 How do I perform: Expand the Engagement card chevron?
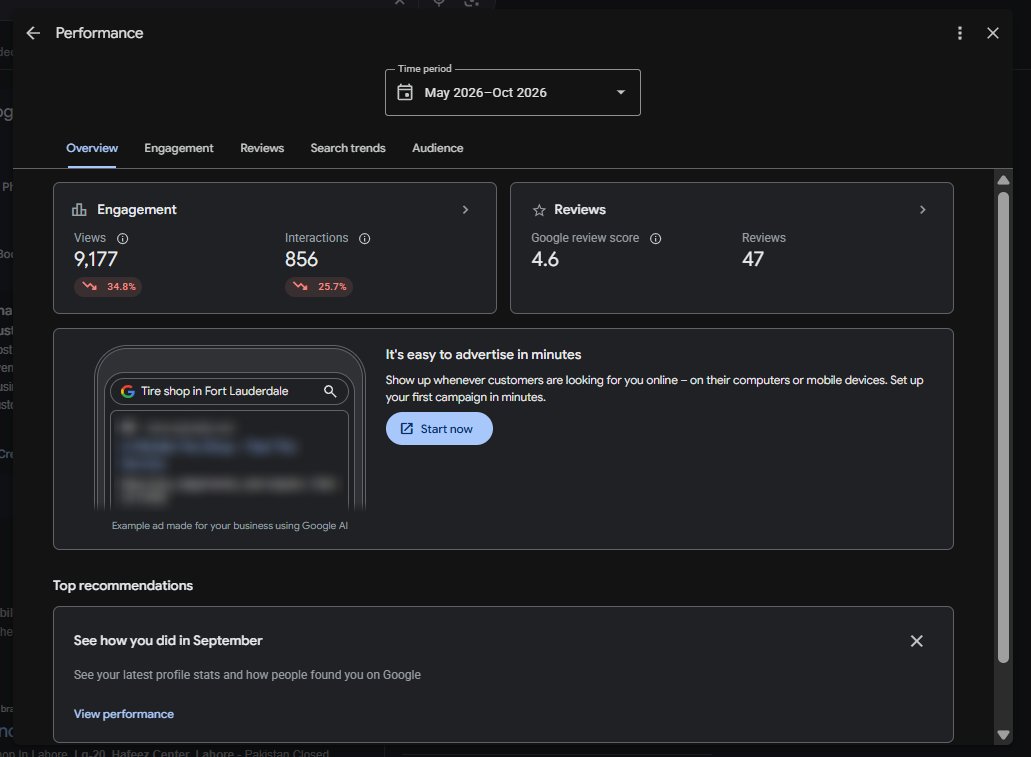pyautogui.click(x=465, y=209)
